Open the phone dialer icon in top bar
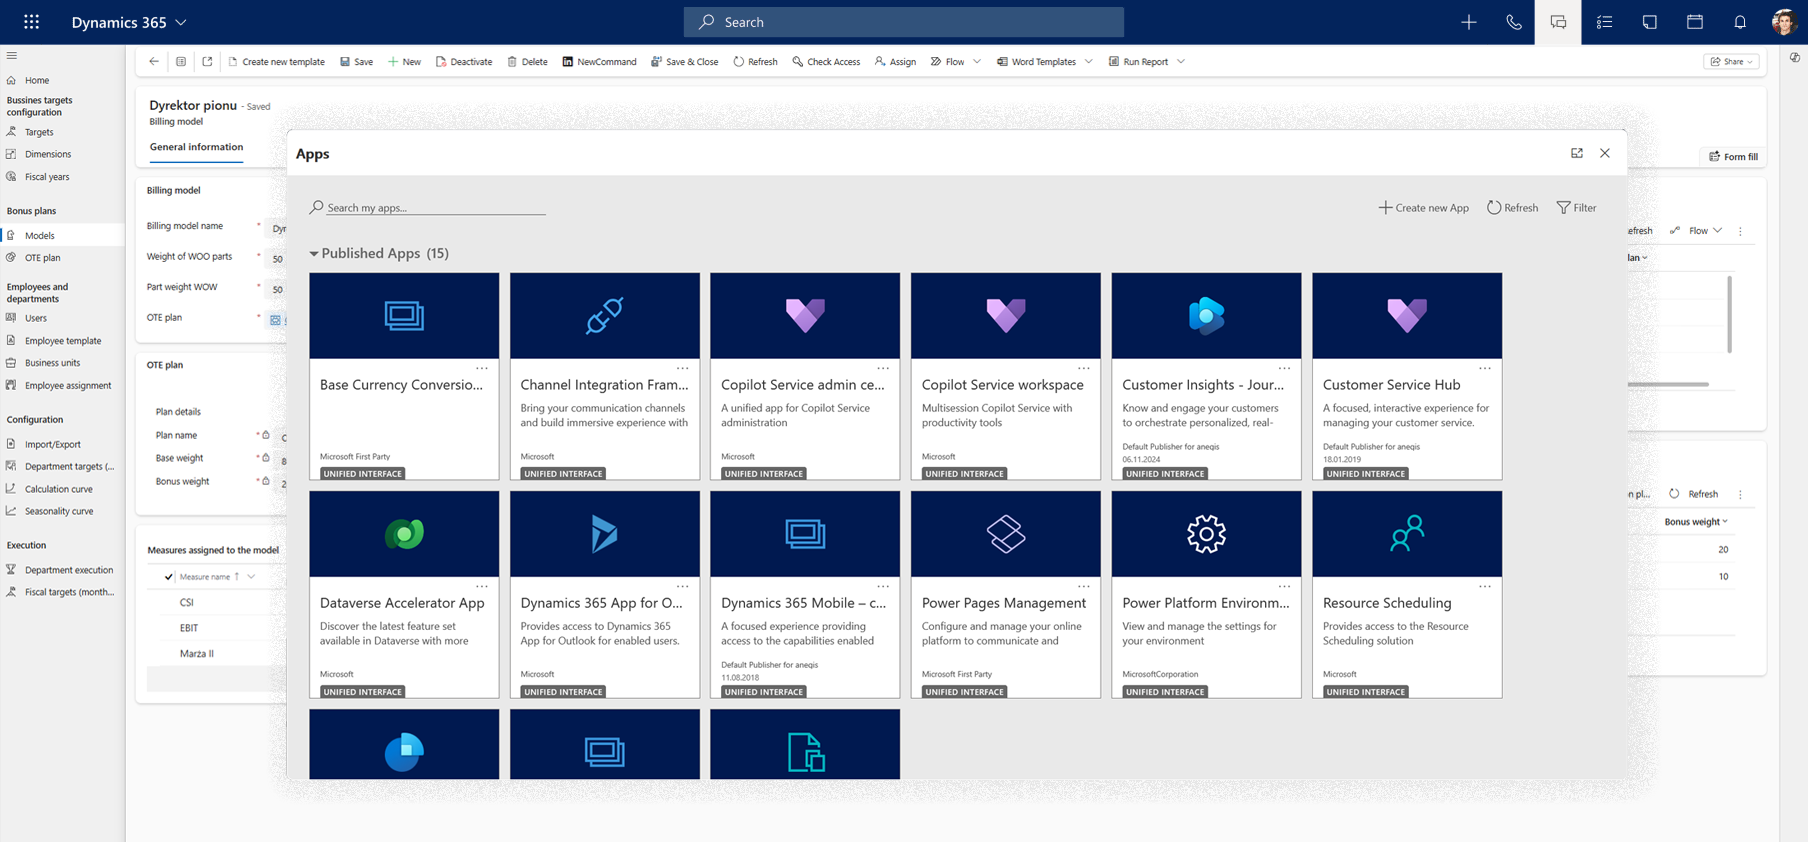1808x842 pixels. point(1514,22)
